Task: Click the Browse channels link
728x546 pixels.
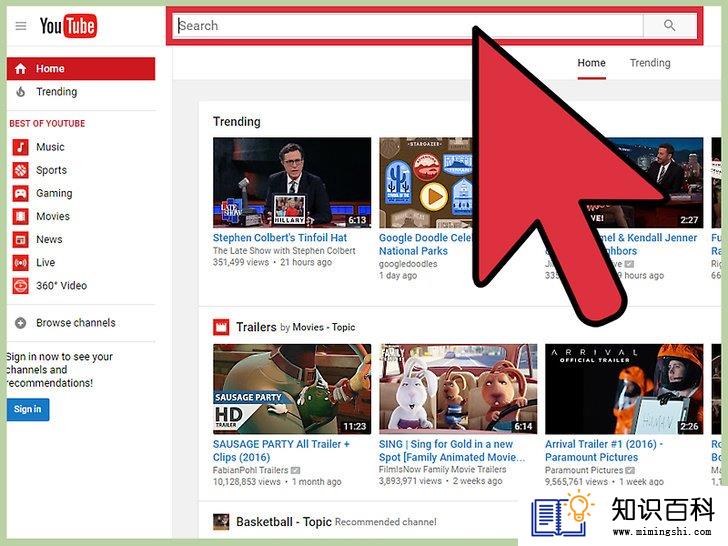Action: click(76, 323)
